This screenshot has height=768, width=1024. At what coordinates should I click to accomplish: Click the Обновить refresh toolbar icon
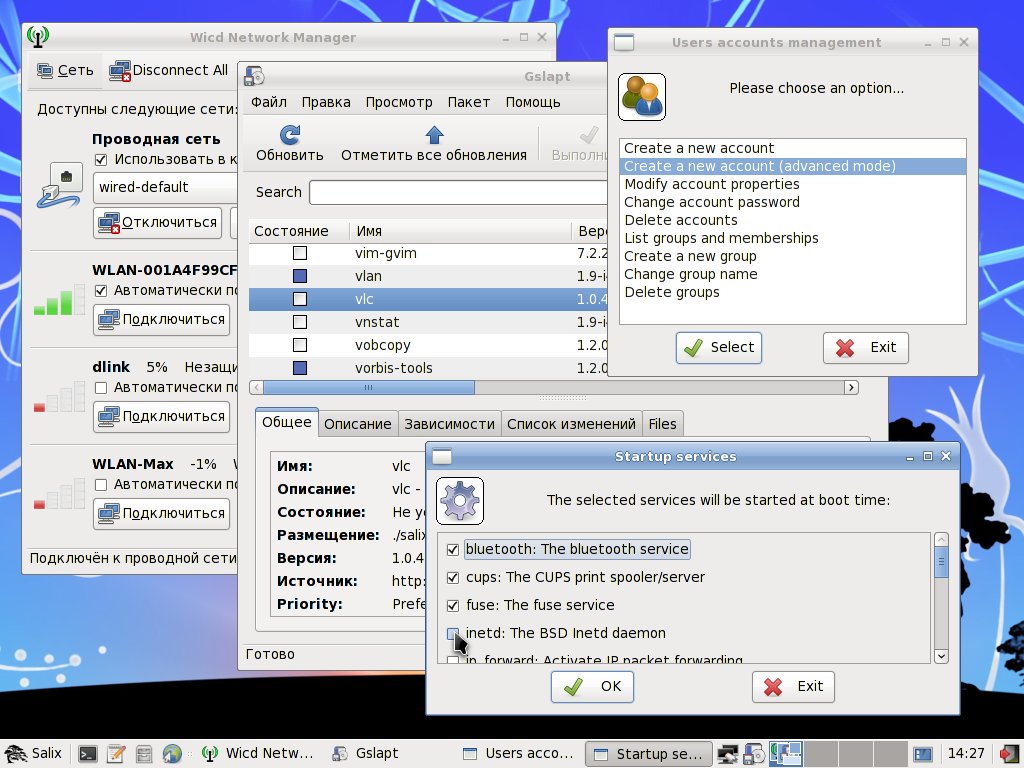click(290, 135)
